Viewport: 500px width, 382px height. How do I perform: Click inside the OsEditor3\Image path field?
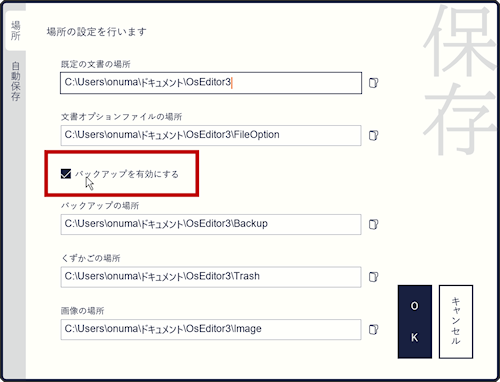click(x=211, y=330)
